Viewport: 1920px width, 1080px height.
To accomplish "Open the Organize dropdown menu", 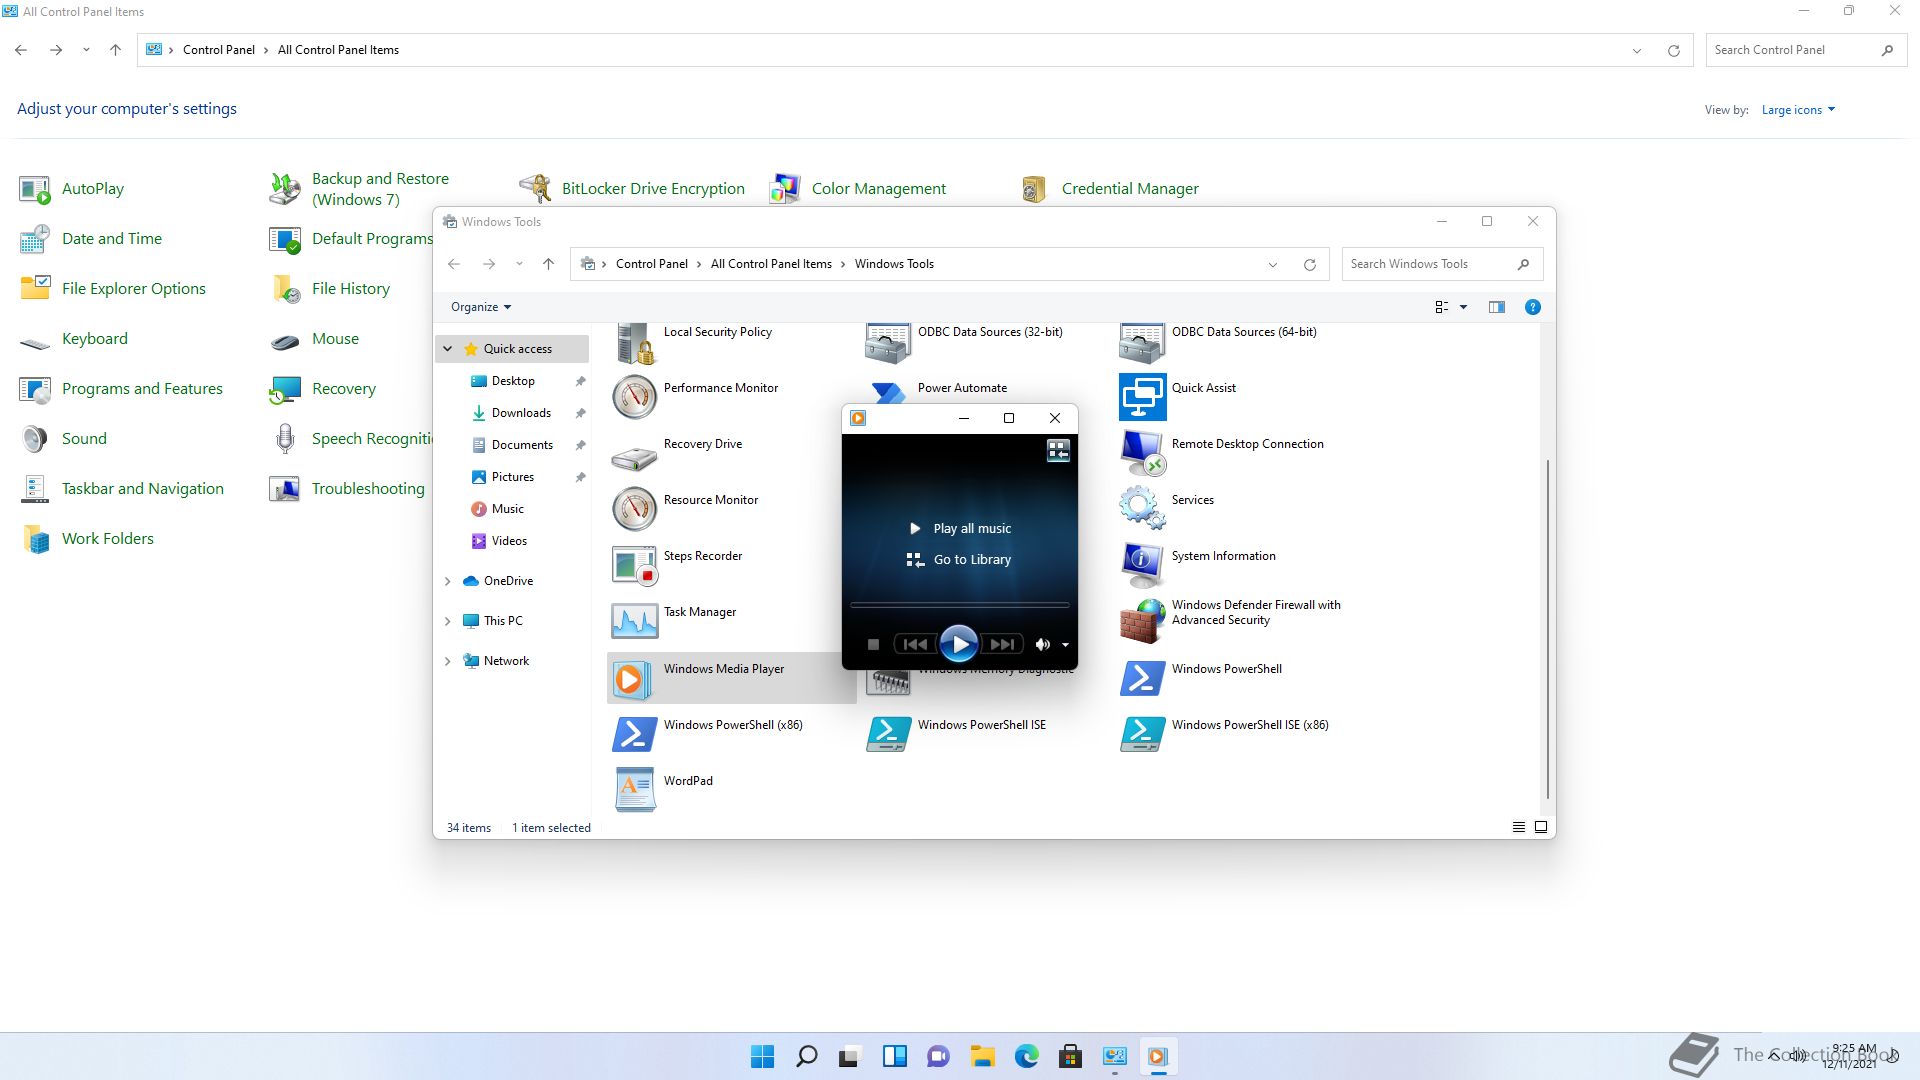I will coord(481,307).
